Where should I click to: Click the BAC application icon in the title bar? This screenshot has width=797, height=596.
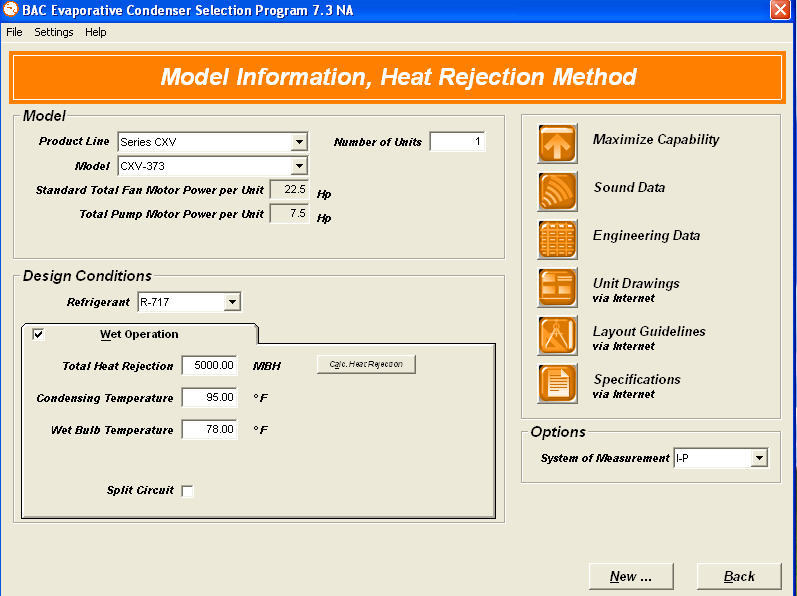point(10,9)
